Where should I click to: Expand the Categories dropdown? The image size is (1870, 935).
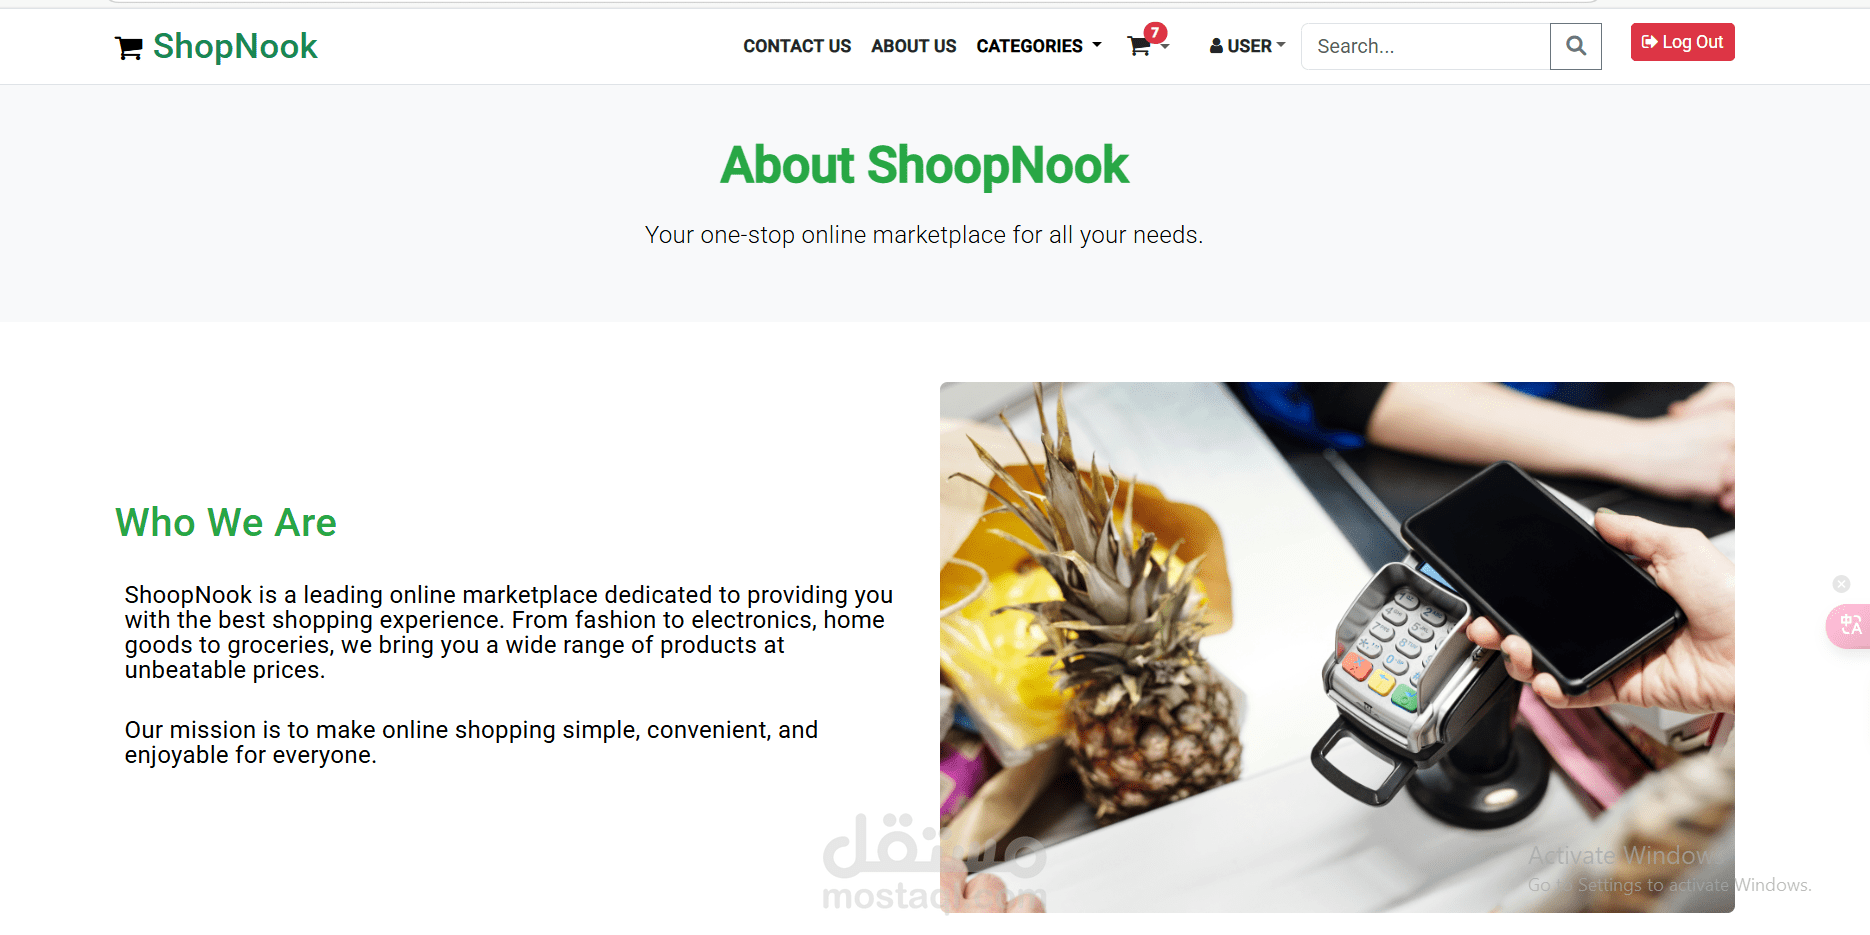tap(1039, 46)
